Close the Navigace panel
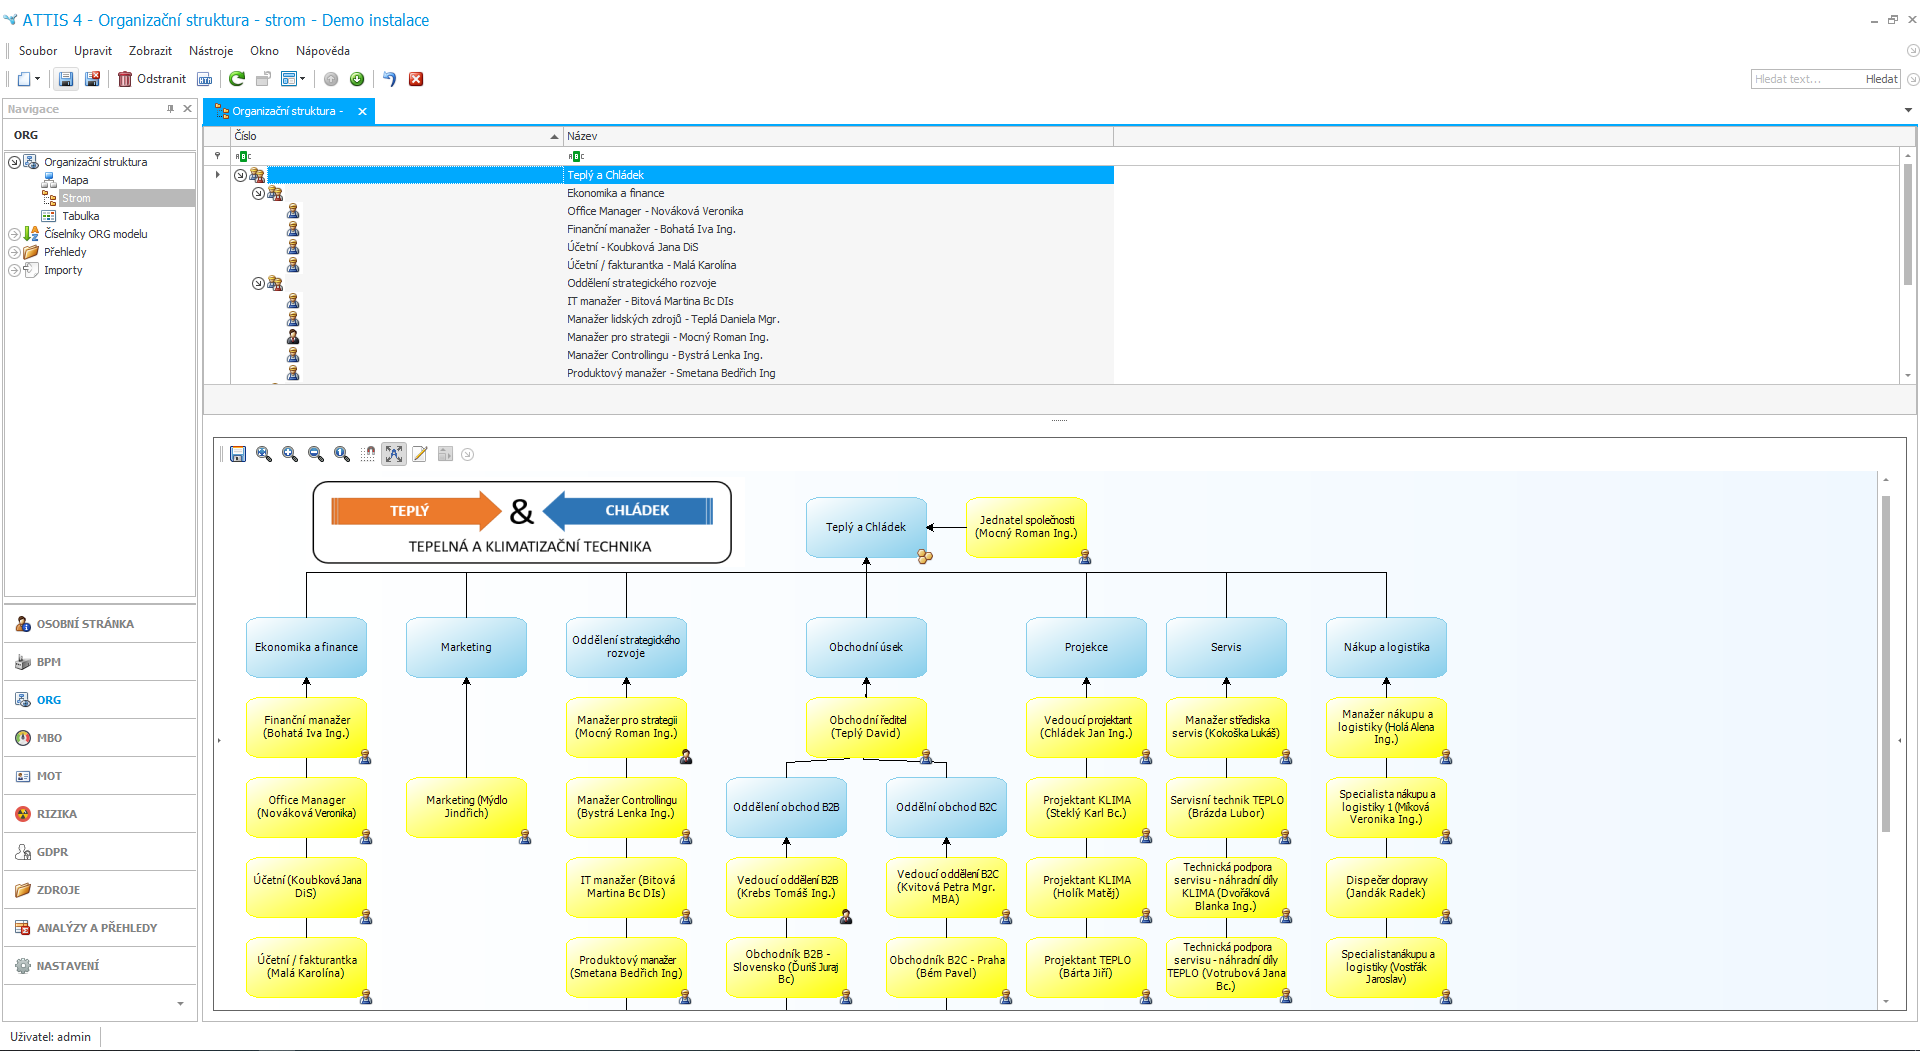The image size is (1920, 1051). [x=187, y=109]
